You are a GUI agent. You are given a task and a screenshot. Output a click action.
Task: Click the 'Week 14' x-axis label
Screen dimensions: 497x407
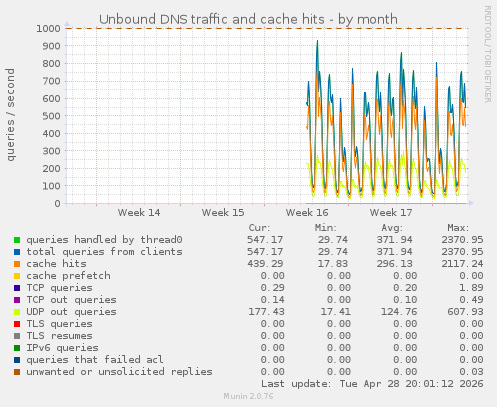click(x=139, y=213)
